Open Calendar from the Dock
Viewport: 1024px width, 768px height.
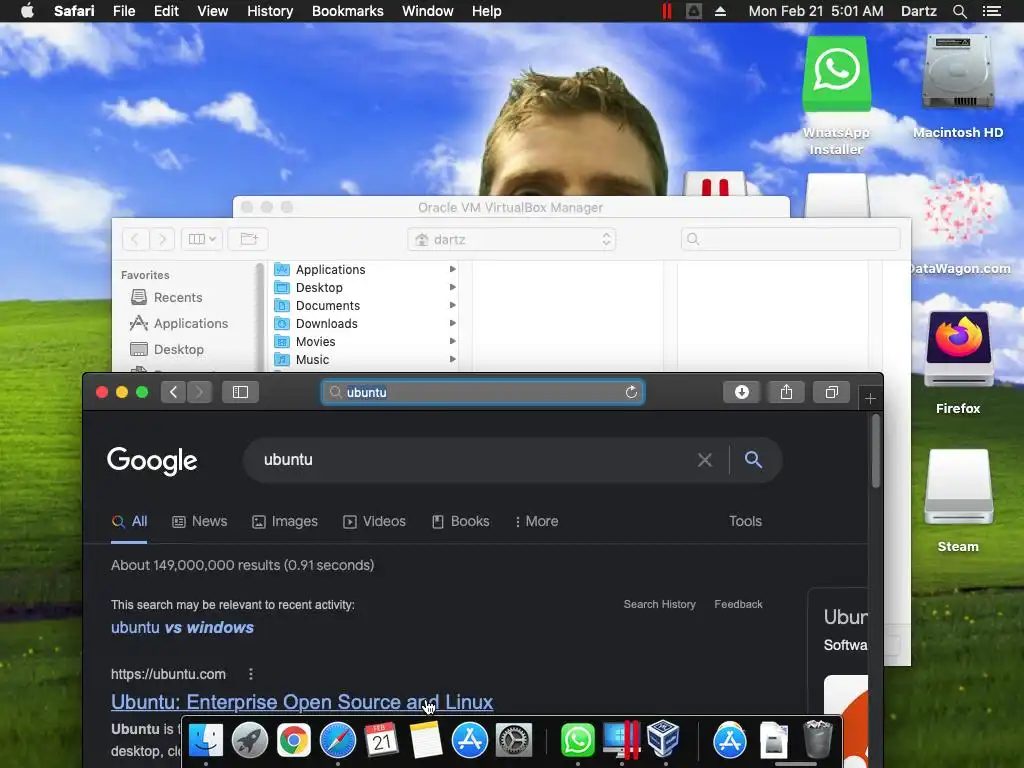tap(381, 740)
